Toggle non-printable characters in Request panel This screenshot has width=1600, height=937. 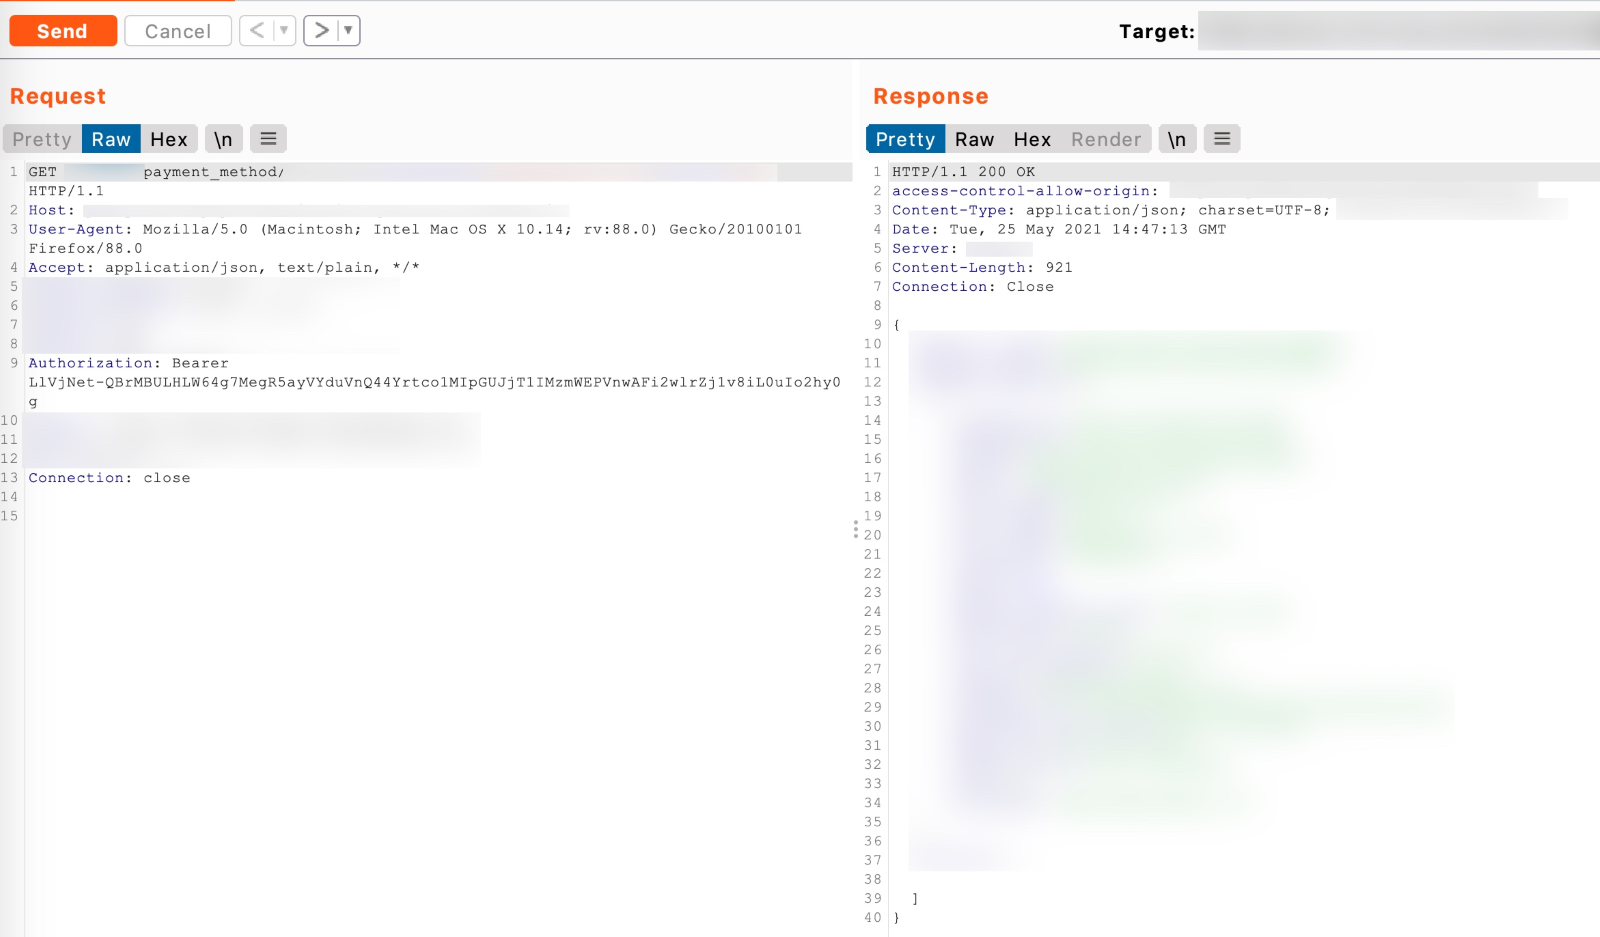point(223,139)
